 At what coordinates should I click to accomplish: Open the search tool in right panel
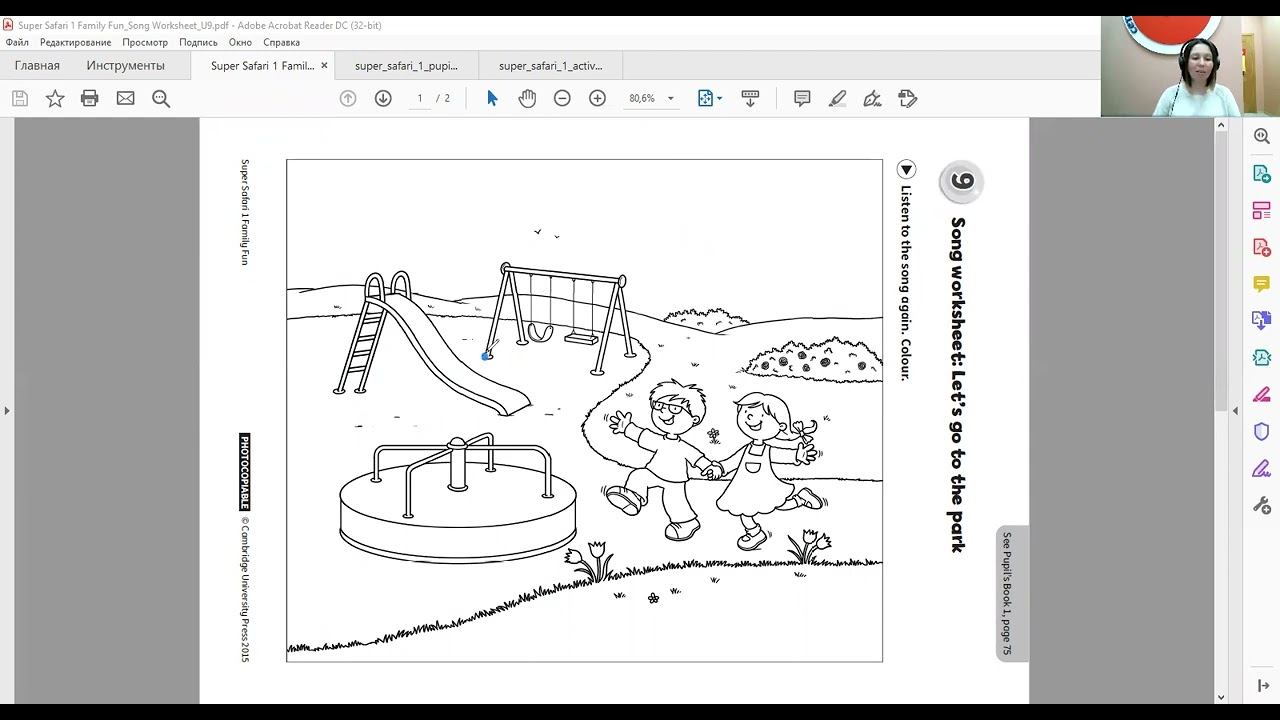(1262, 136)
